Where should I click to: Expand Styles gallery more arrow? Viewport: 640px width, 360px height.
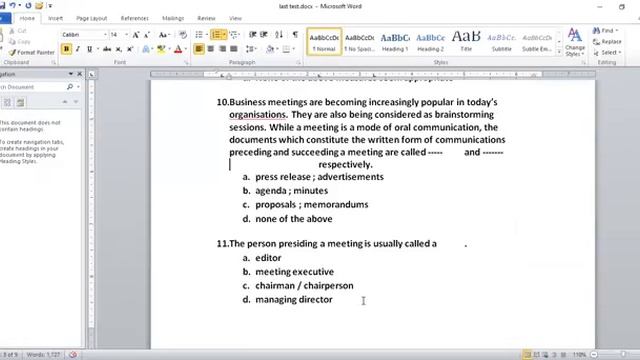(559, 52)
